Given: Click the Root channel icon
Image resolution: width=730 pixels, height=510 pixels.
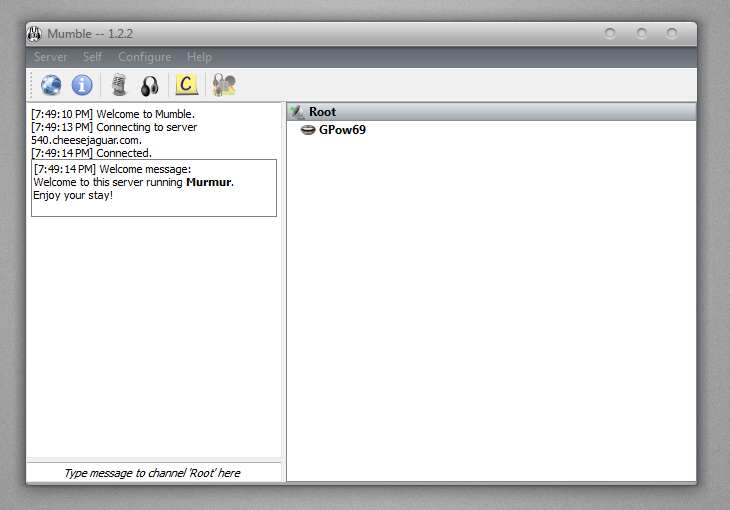Looking at the screenshot, I should [x=297, y=112].
